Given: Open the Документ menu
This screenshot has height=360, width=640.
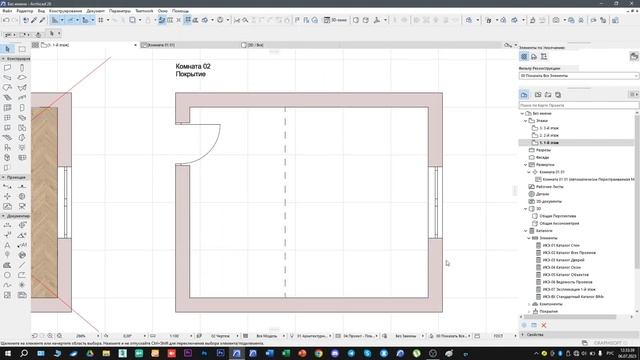Looking at the screenshot, I should 96,11.
